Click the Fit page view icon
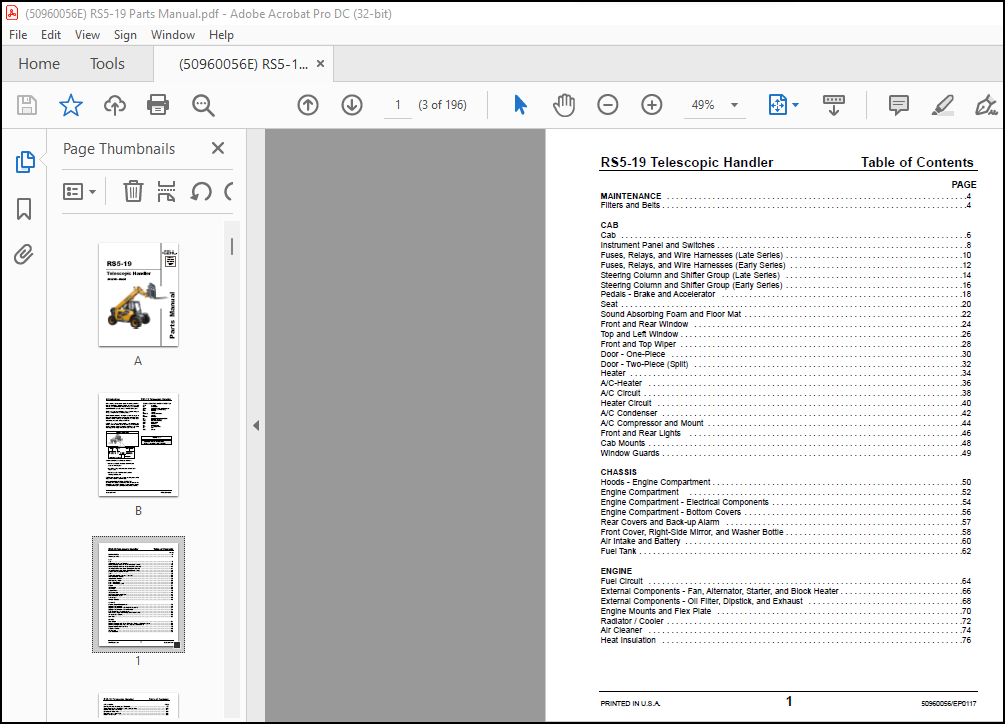 [777, 104]
